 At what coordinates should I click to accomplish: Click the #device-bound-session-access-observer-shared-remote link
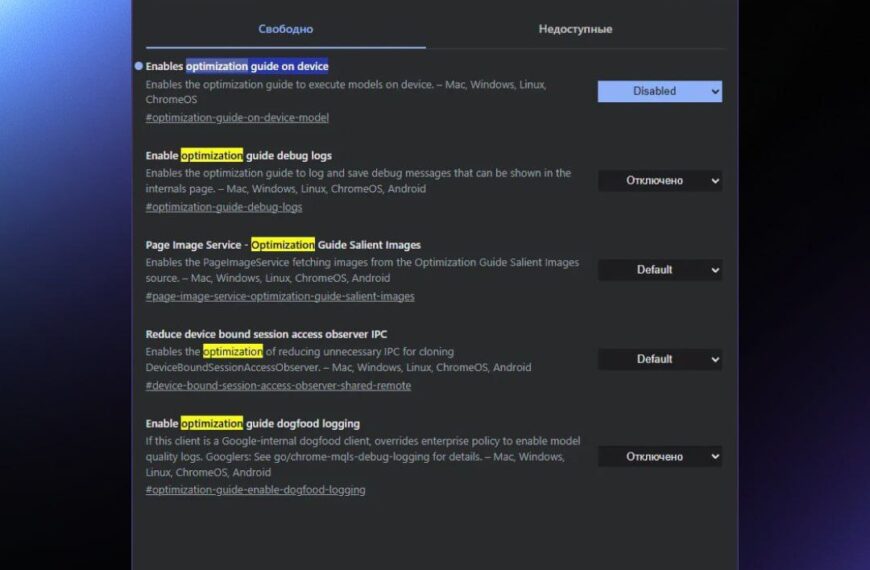pyautogui.click(x=278, y=386)
